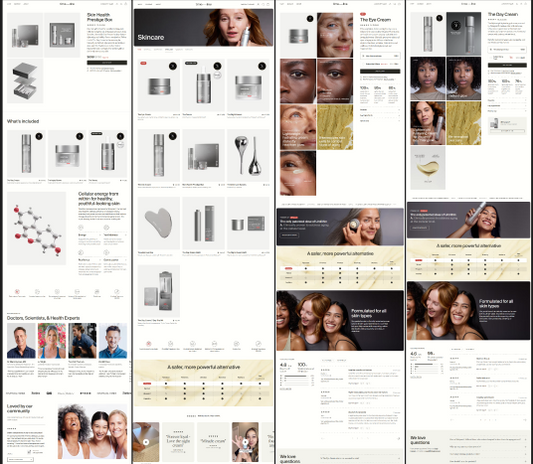533x464 pixels.
Task: Click the outlined button in the Eye Cream dark banner
Action: click(289, 235)
